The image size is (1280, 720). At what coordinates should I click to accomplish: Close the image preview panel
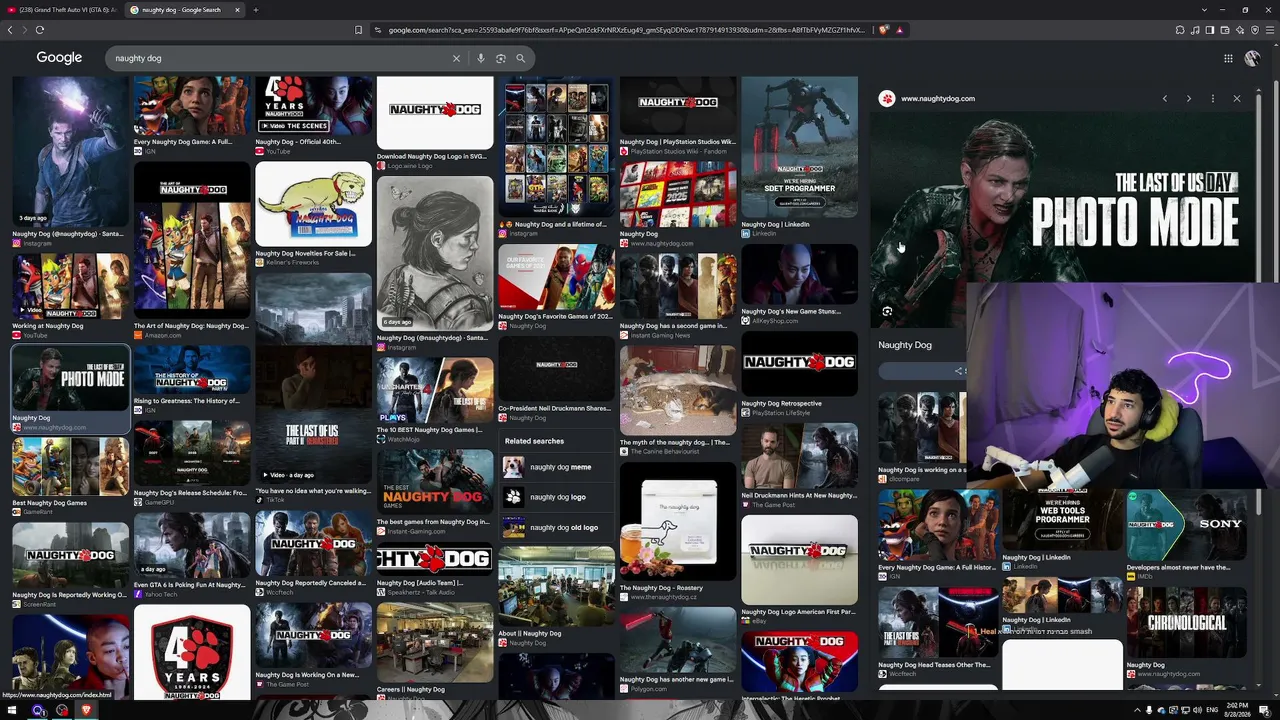(1236, 98)
